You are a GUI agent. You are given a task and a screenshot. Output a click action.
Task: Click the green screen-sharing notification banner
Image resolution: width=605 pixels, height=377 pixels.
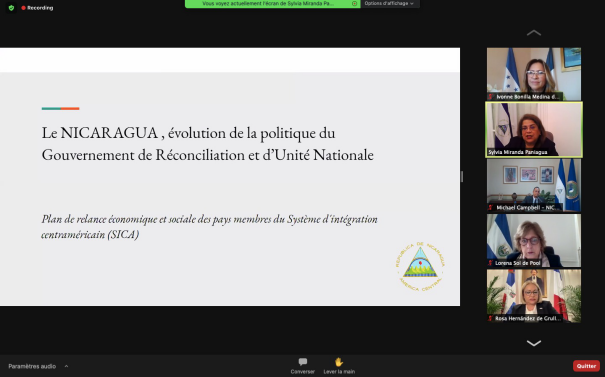(x=272, y=3)
